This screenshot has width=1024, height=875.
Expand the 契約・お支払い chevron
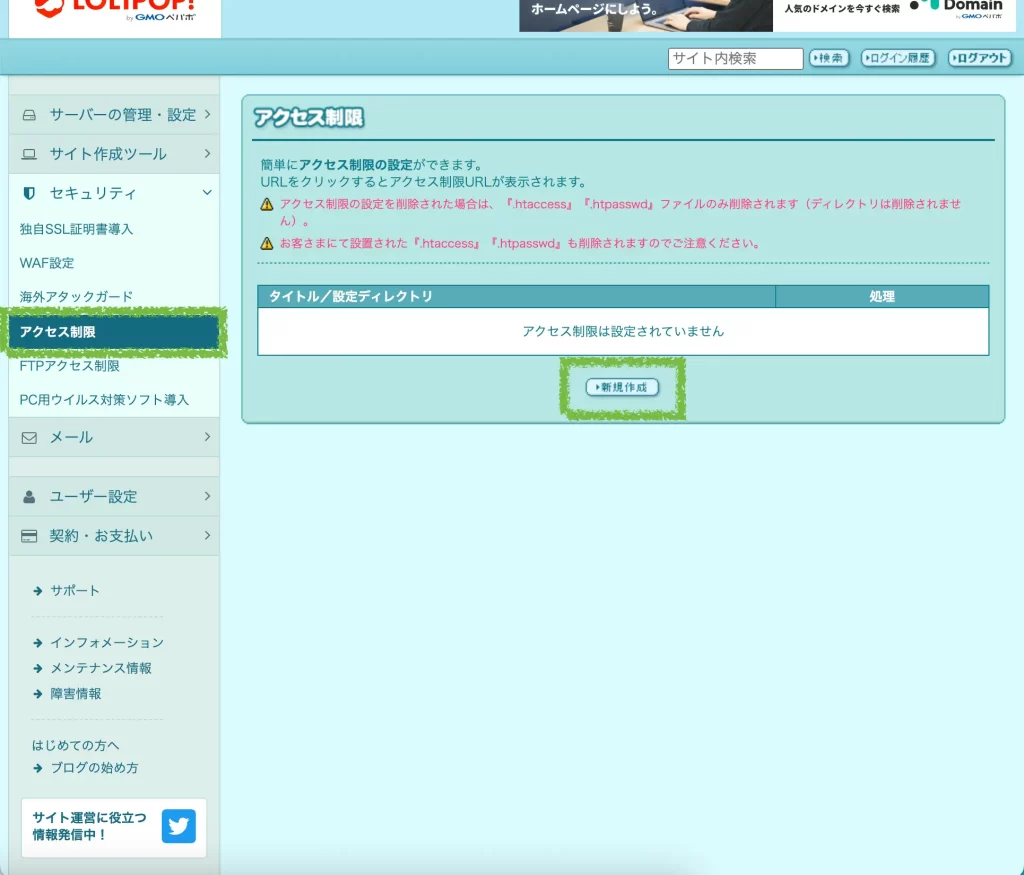(x=206, y=536)
